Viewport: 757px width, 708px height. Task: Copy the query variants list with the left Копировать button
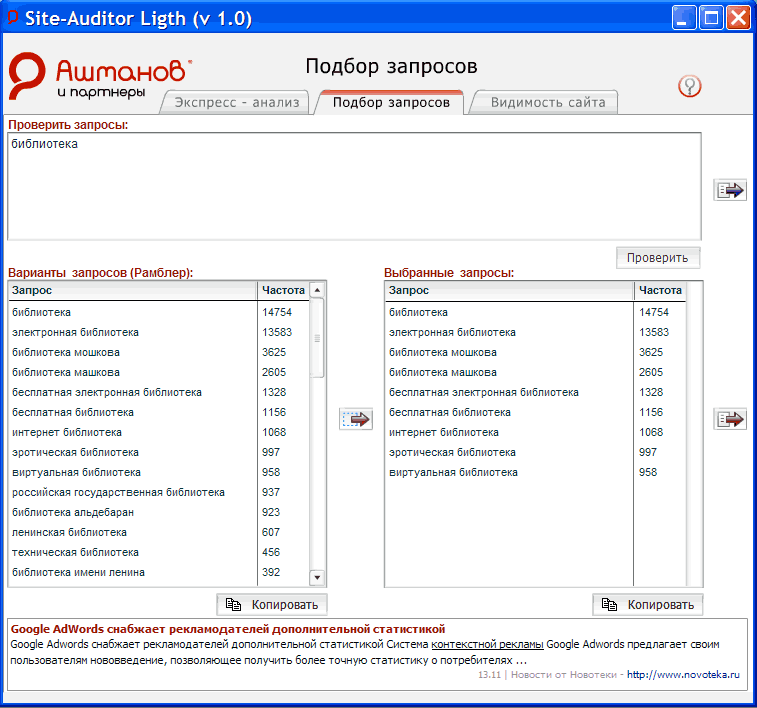(272, 605)
